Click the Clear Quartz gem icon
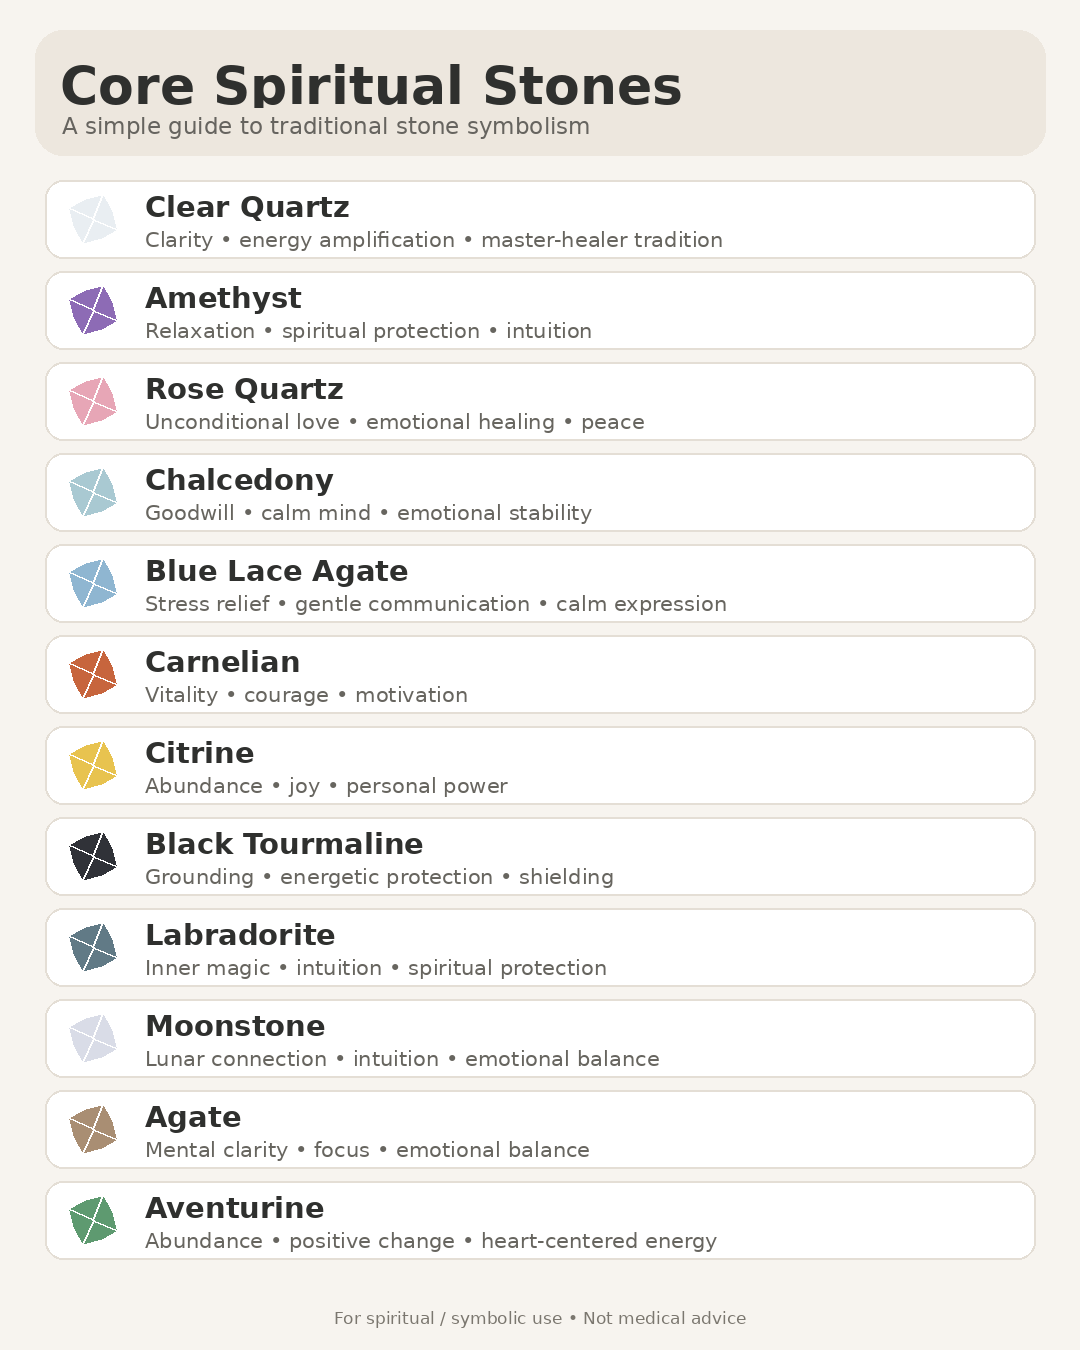 click(x=93, y=219)
